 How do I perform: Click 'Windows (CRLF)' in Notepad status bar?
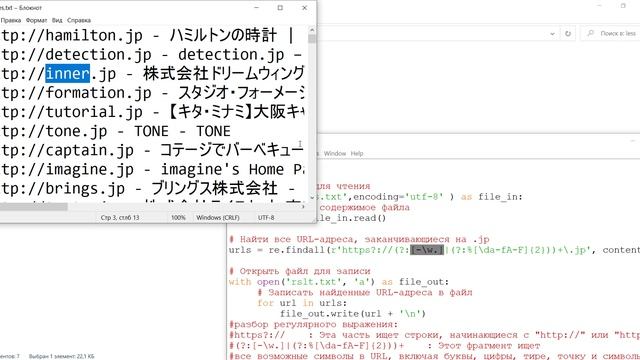(218, 218)
